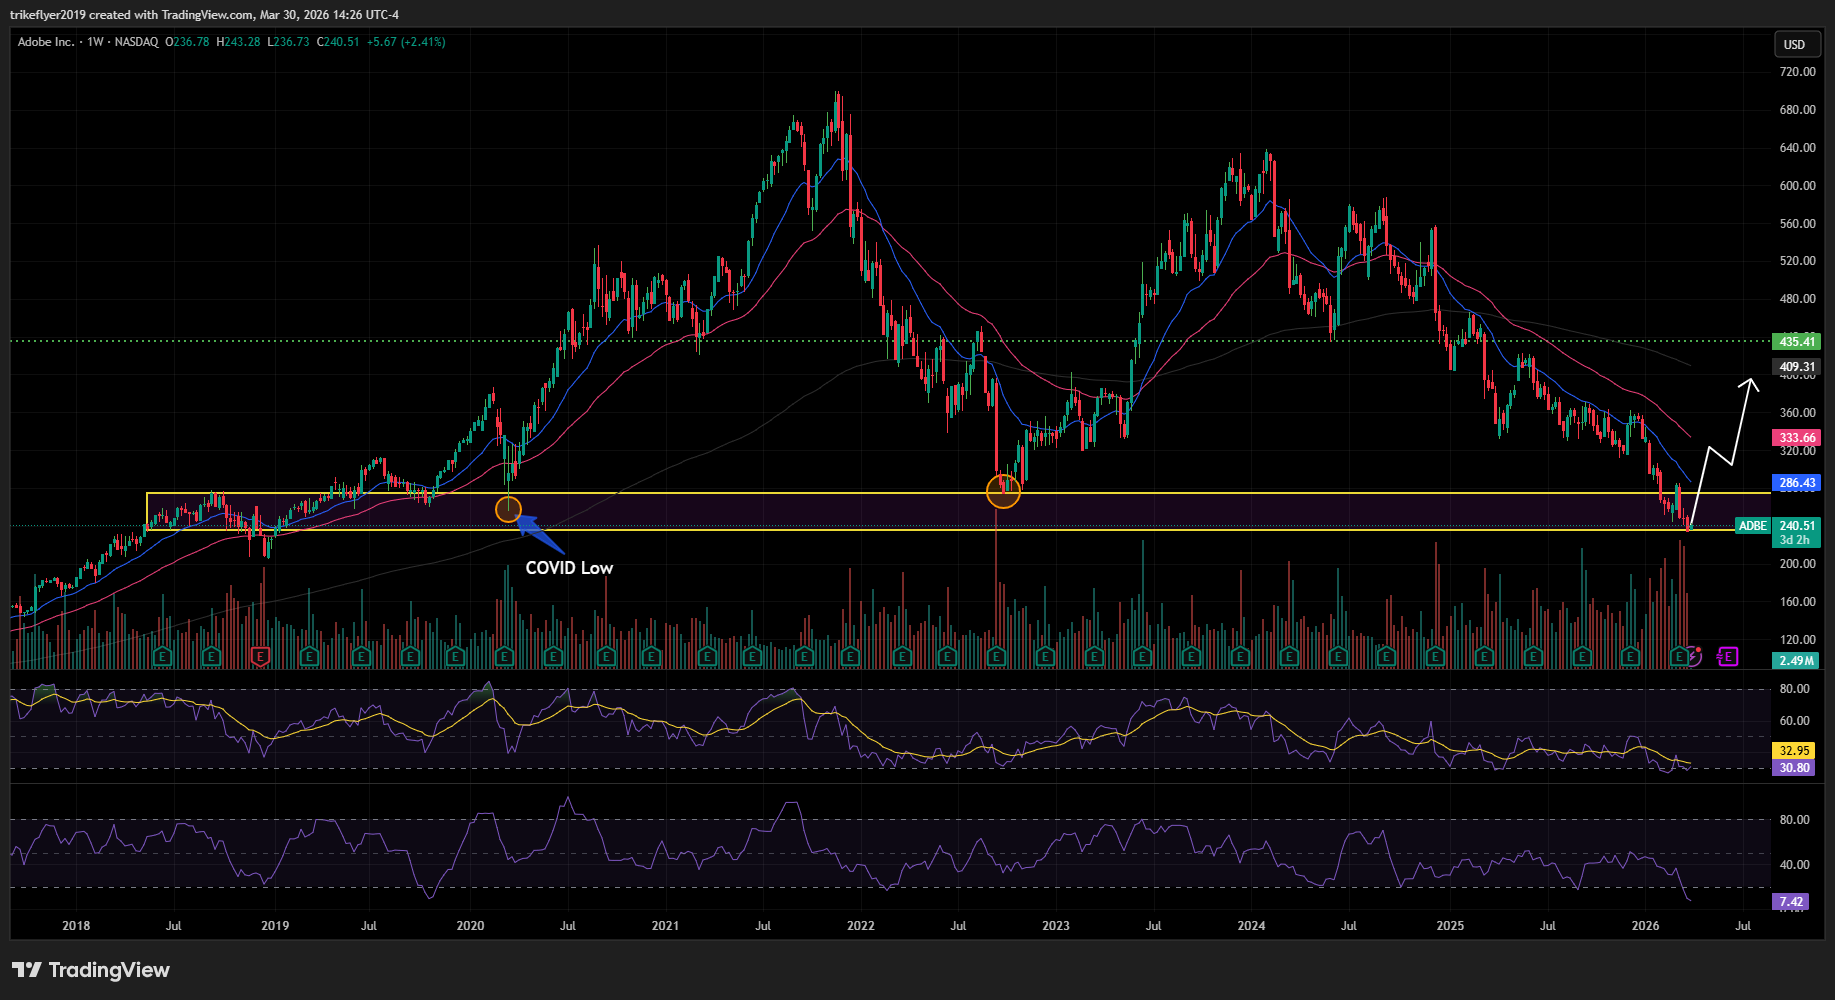Click the 2021 label on time axis
This screenshot has height=1000, width=1835.
[x=665, y=926]
